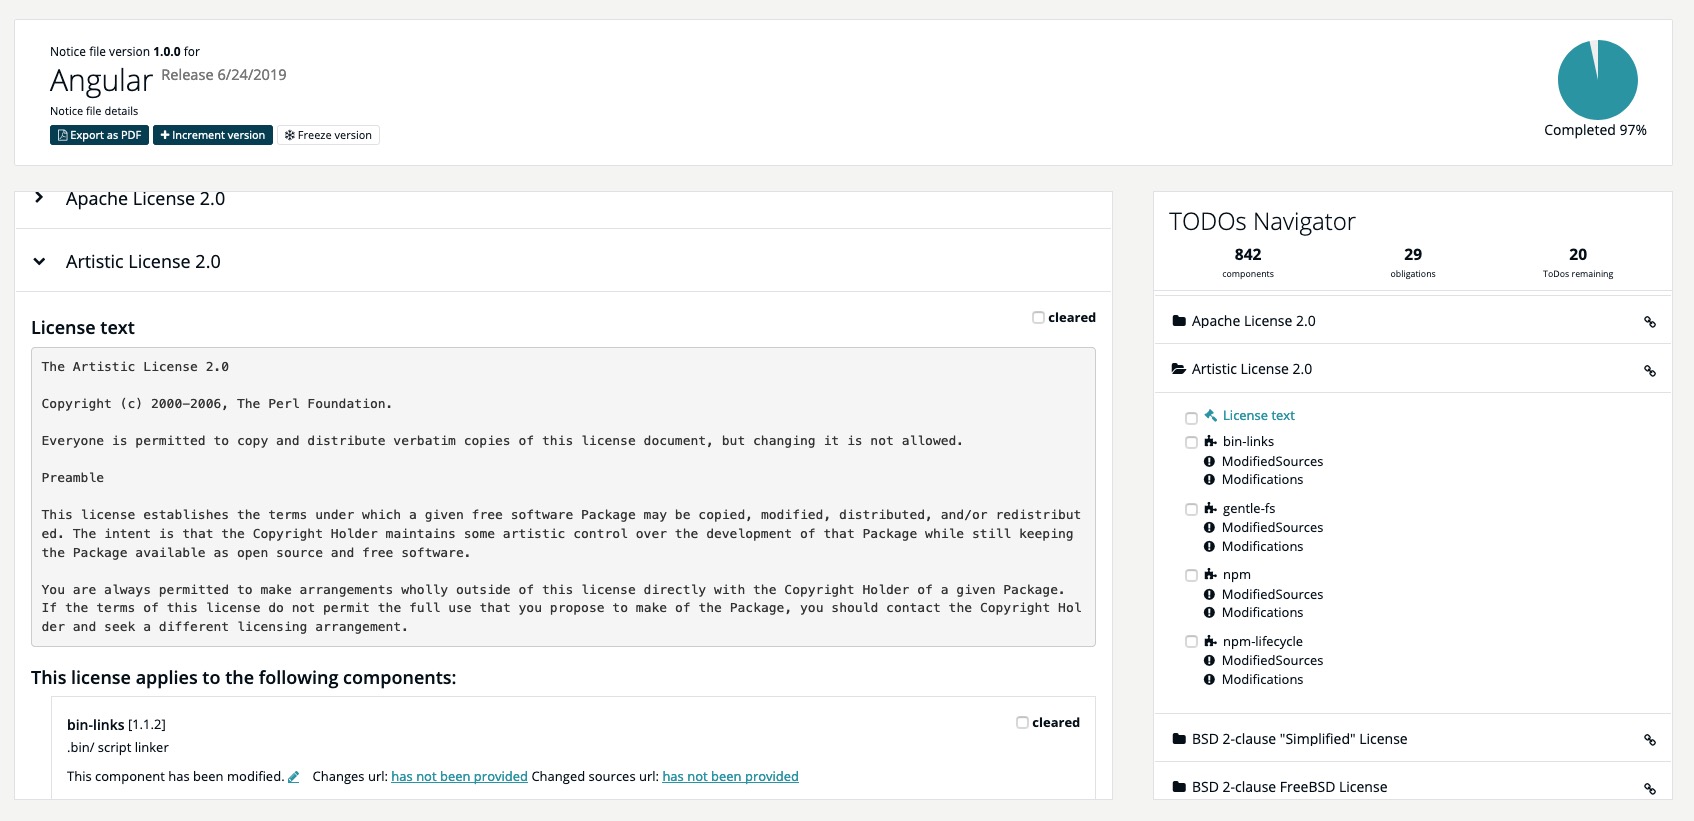
Task: Click the bin-links [1.1.2] component title
Action: pos(116,725)
